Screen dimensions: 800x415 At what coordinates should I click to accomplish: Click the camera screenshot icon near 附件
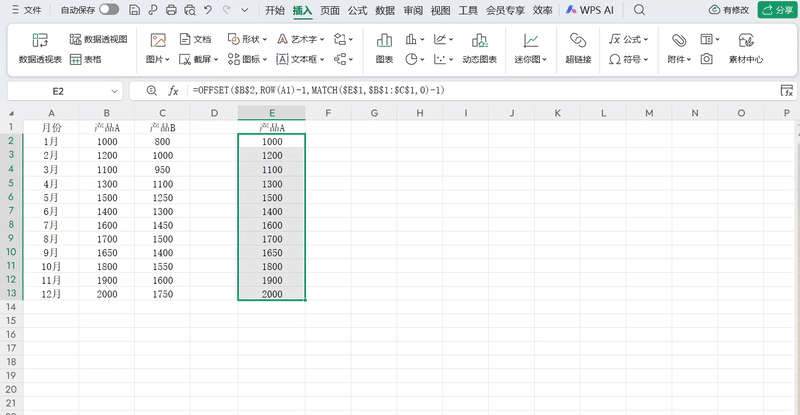pyautogui.click(x=707, y=59)
